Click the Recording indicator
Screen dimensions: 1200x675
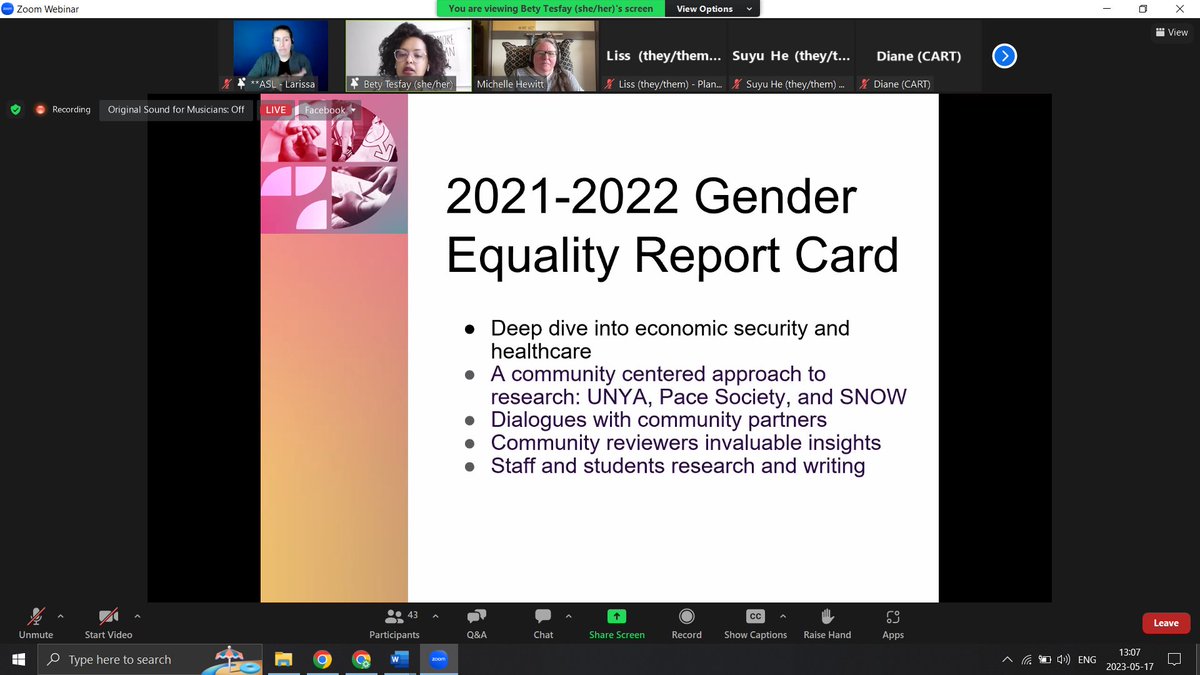pyautogui.click(x=62, y=109)
